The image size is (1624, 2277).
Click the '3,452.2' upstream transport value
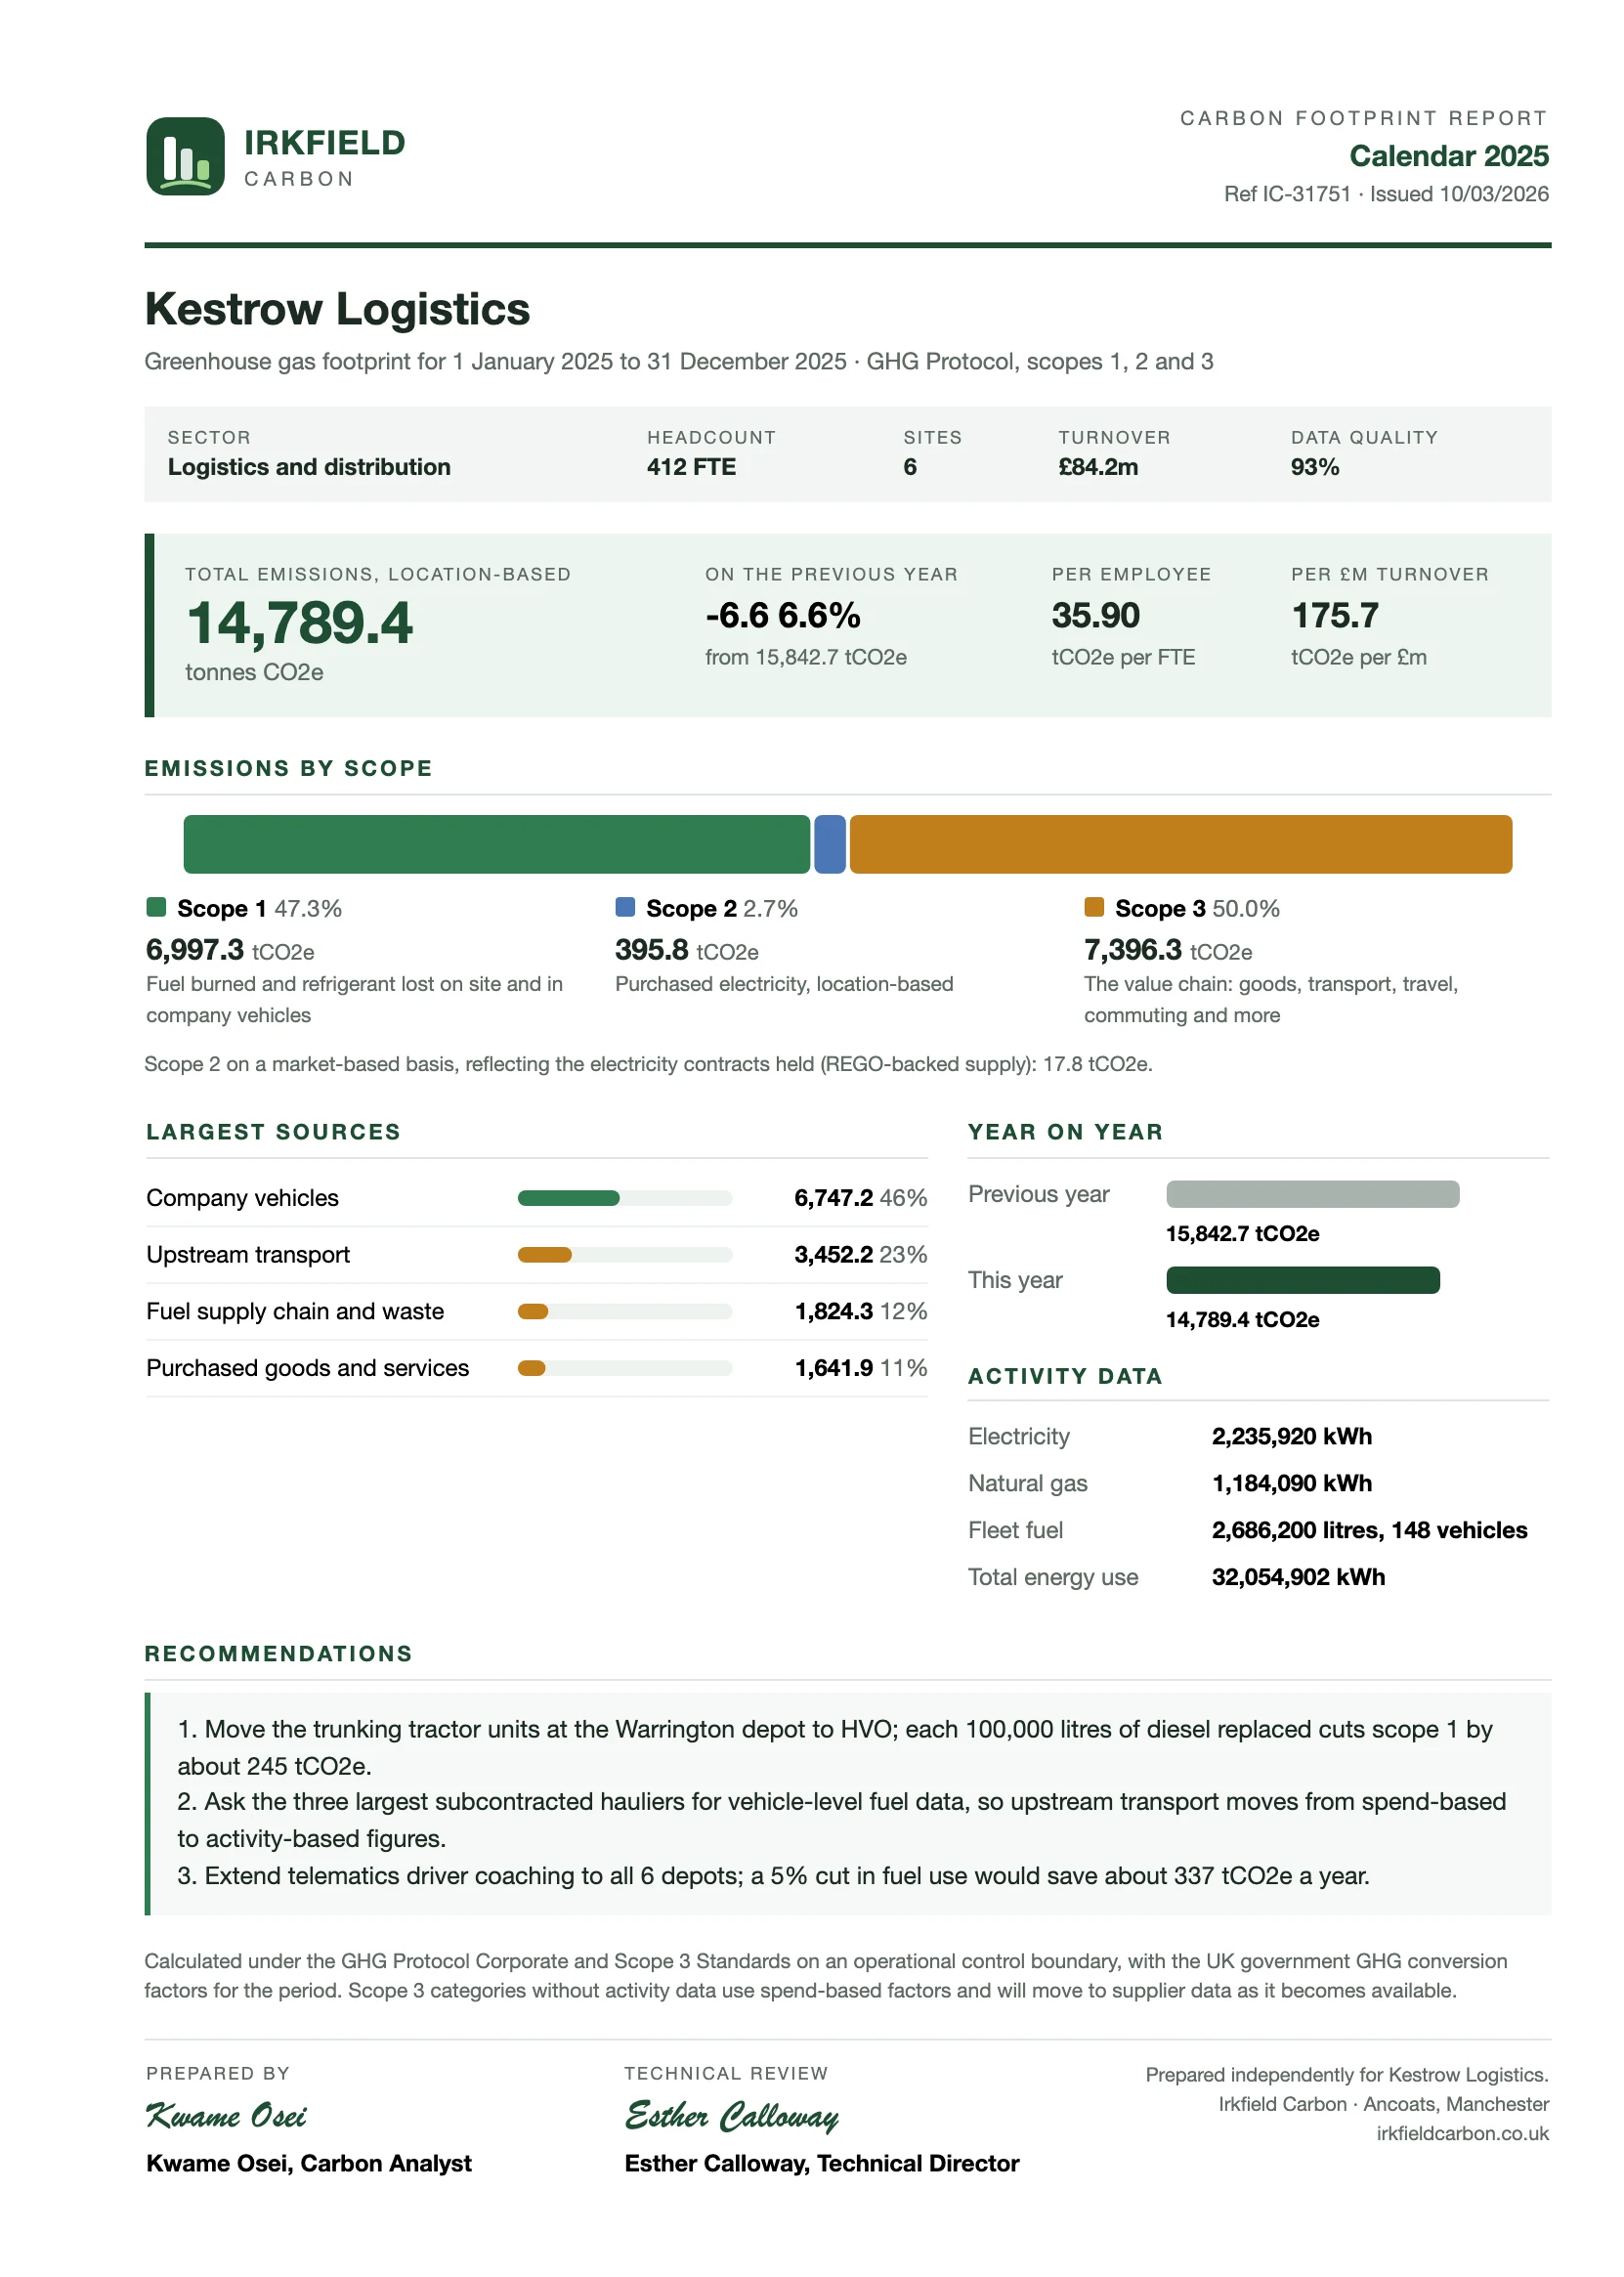pos(833,1255)
